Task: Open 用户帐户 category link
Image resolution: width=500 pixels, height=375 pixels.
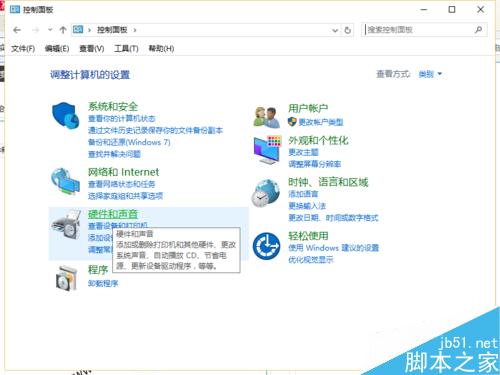Action: [308, 108]
